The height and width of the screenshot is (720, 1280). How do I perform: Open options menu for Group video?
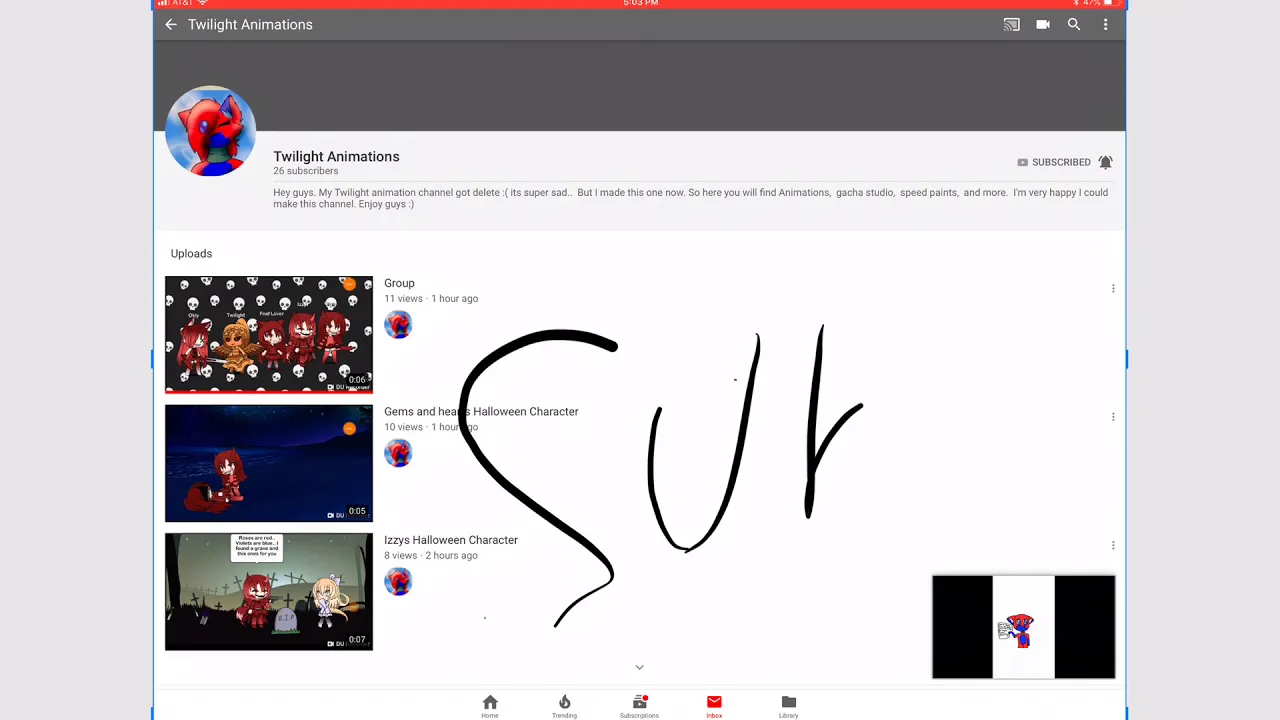point(1113,289)
